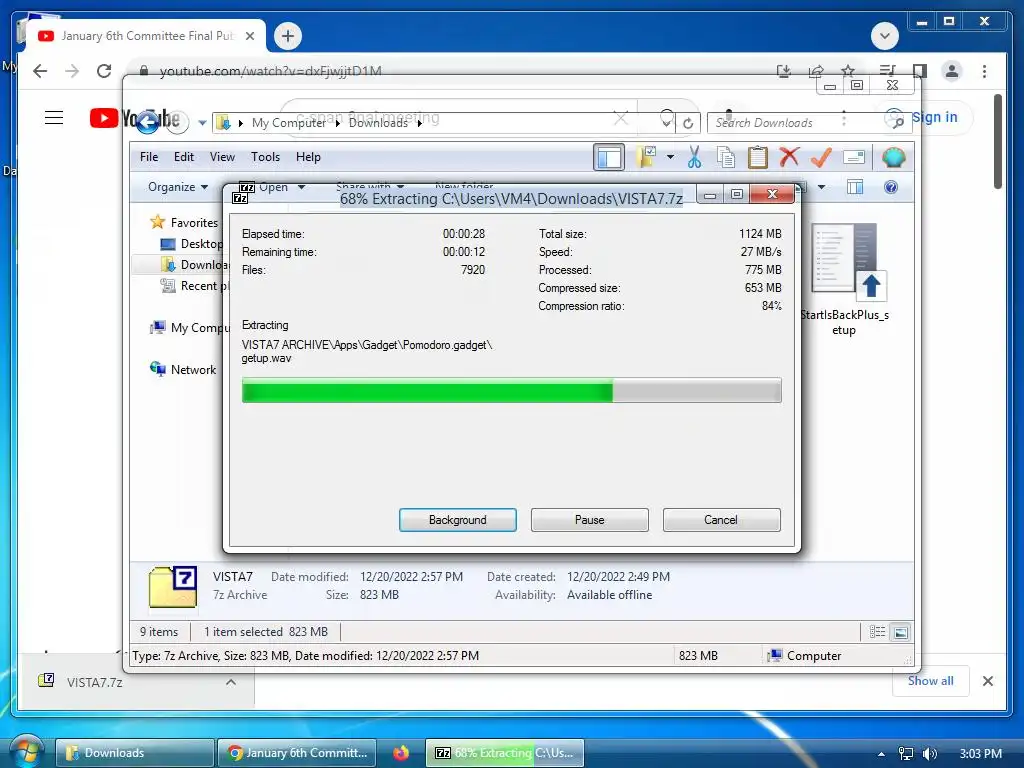This screenshot has width=1024, height=768.
Task: Click the Rename toolbar icon
Action: tap(854, 157)
